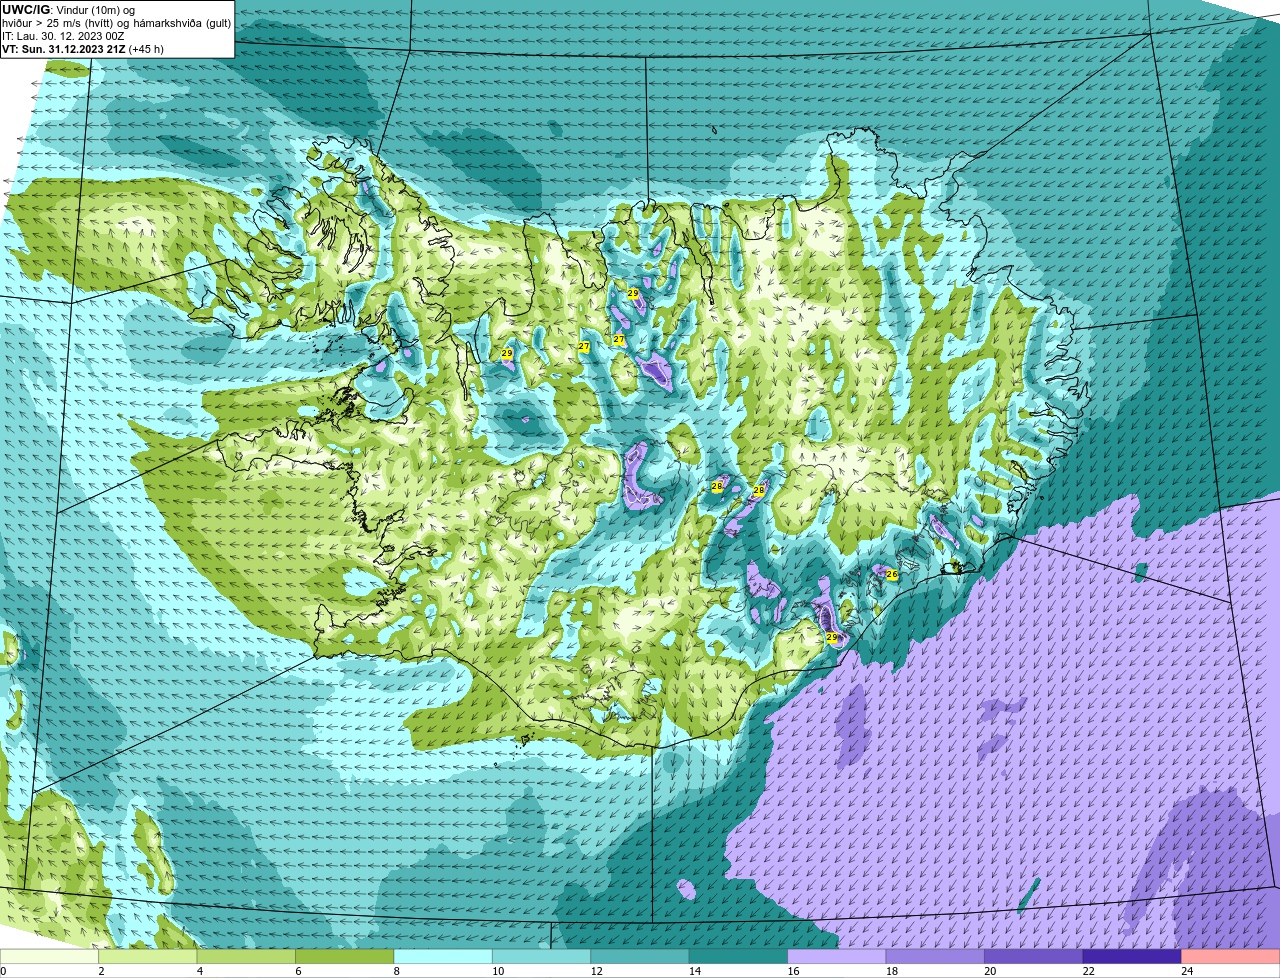Click the legend tick label '4'
The width and height of the screenshot is (1280, 978).
tap(198, 970)
